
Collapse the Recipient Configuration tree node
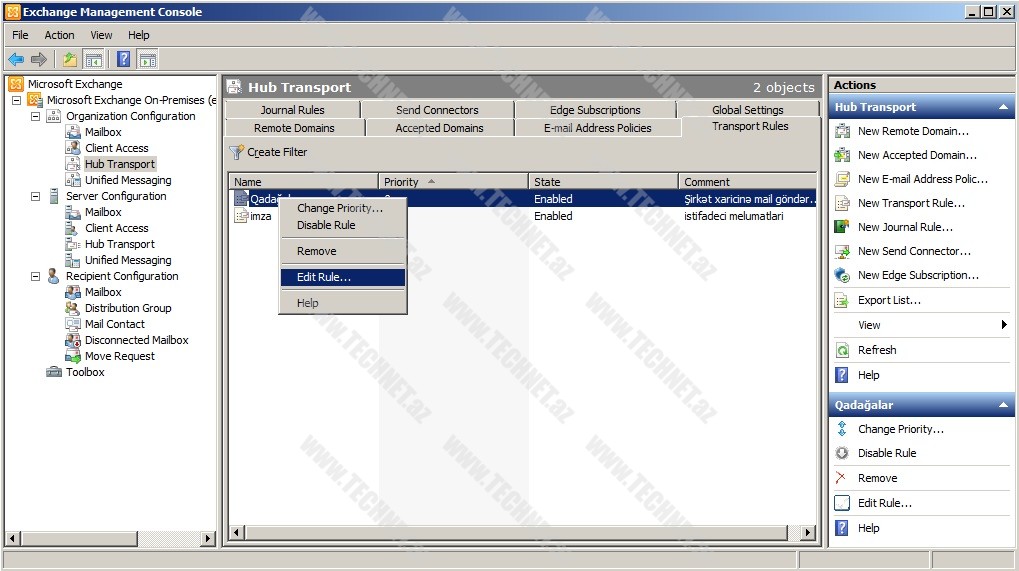(x=36, y=276)
